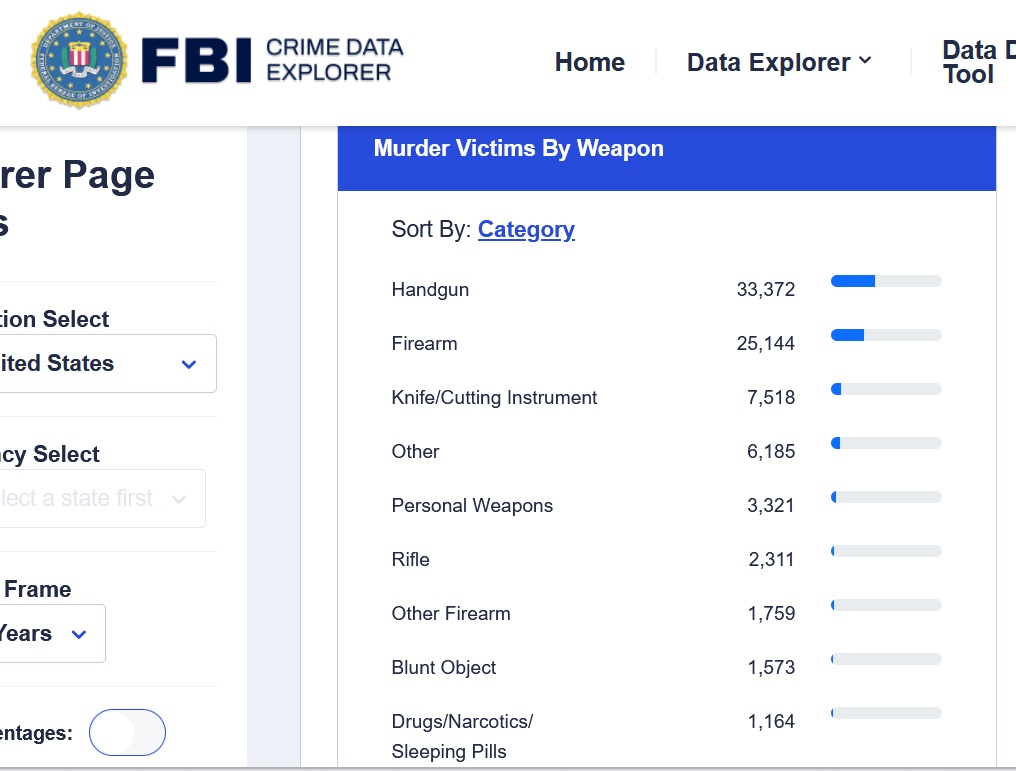Screen dimensions: 1016x771
Task: Click the FBI seal logo icon
Action: 79,61
